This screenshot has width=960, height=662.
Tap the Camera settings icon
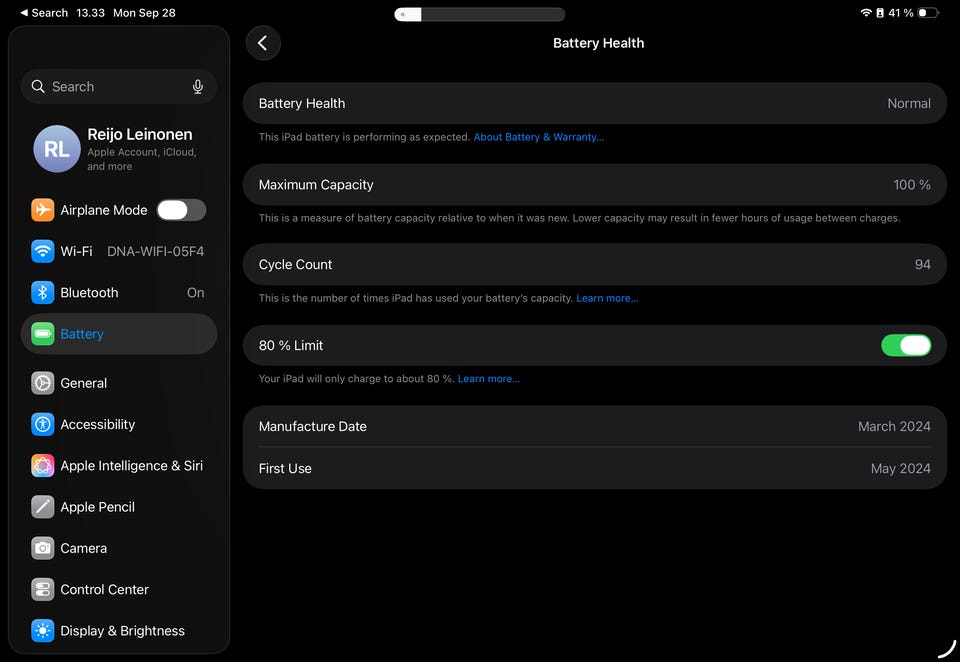(x=43, y=548)
